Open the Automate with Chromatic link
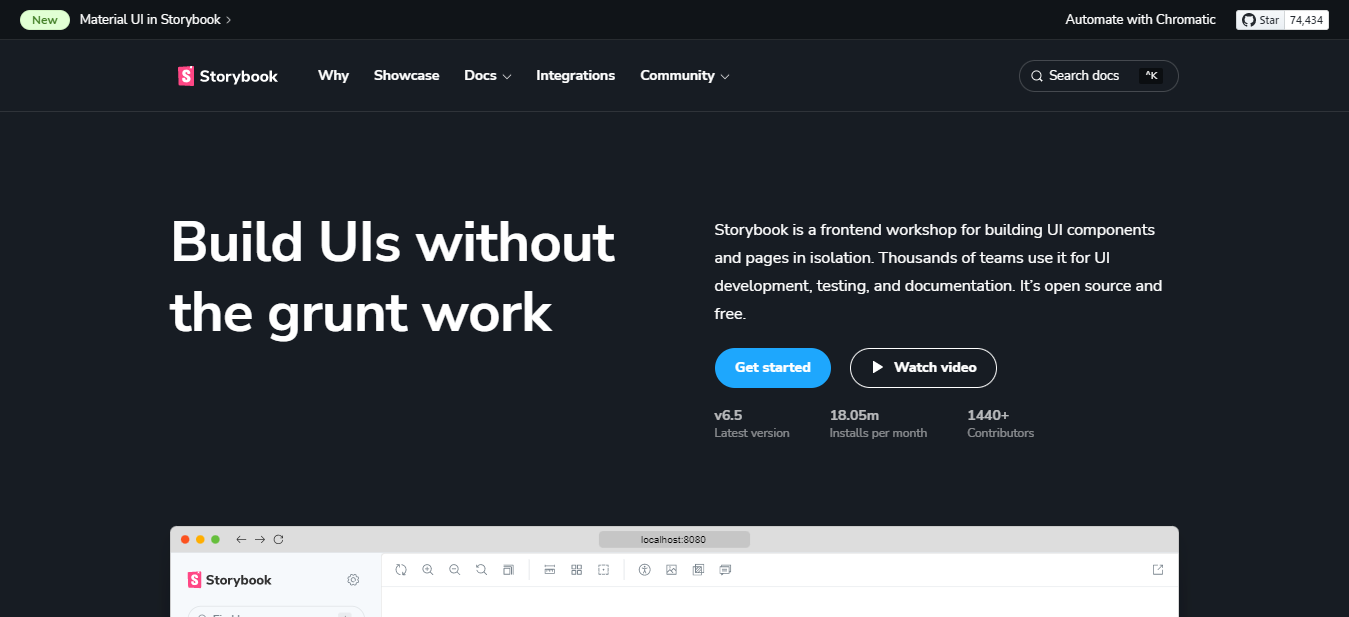The height and width of the screenshot is (617, 1349). tap(1140, 20)
